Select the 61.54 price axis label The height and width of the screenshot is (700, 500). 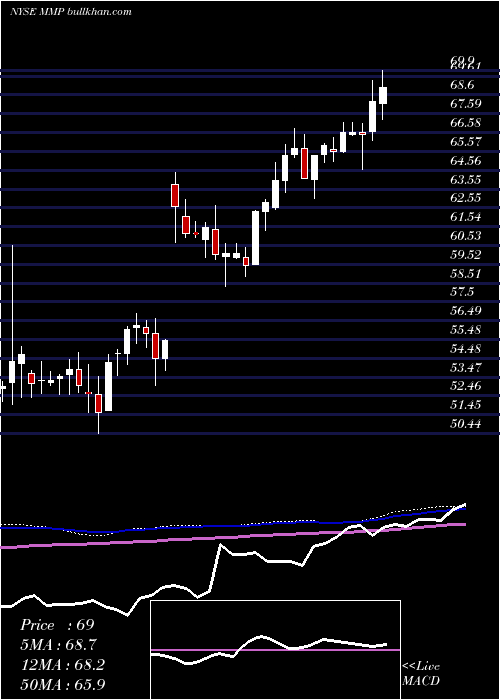point(466,217)
